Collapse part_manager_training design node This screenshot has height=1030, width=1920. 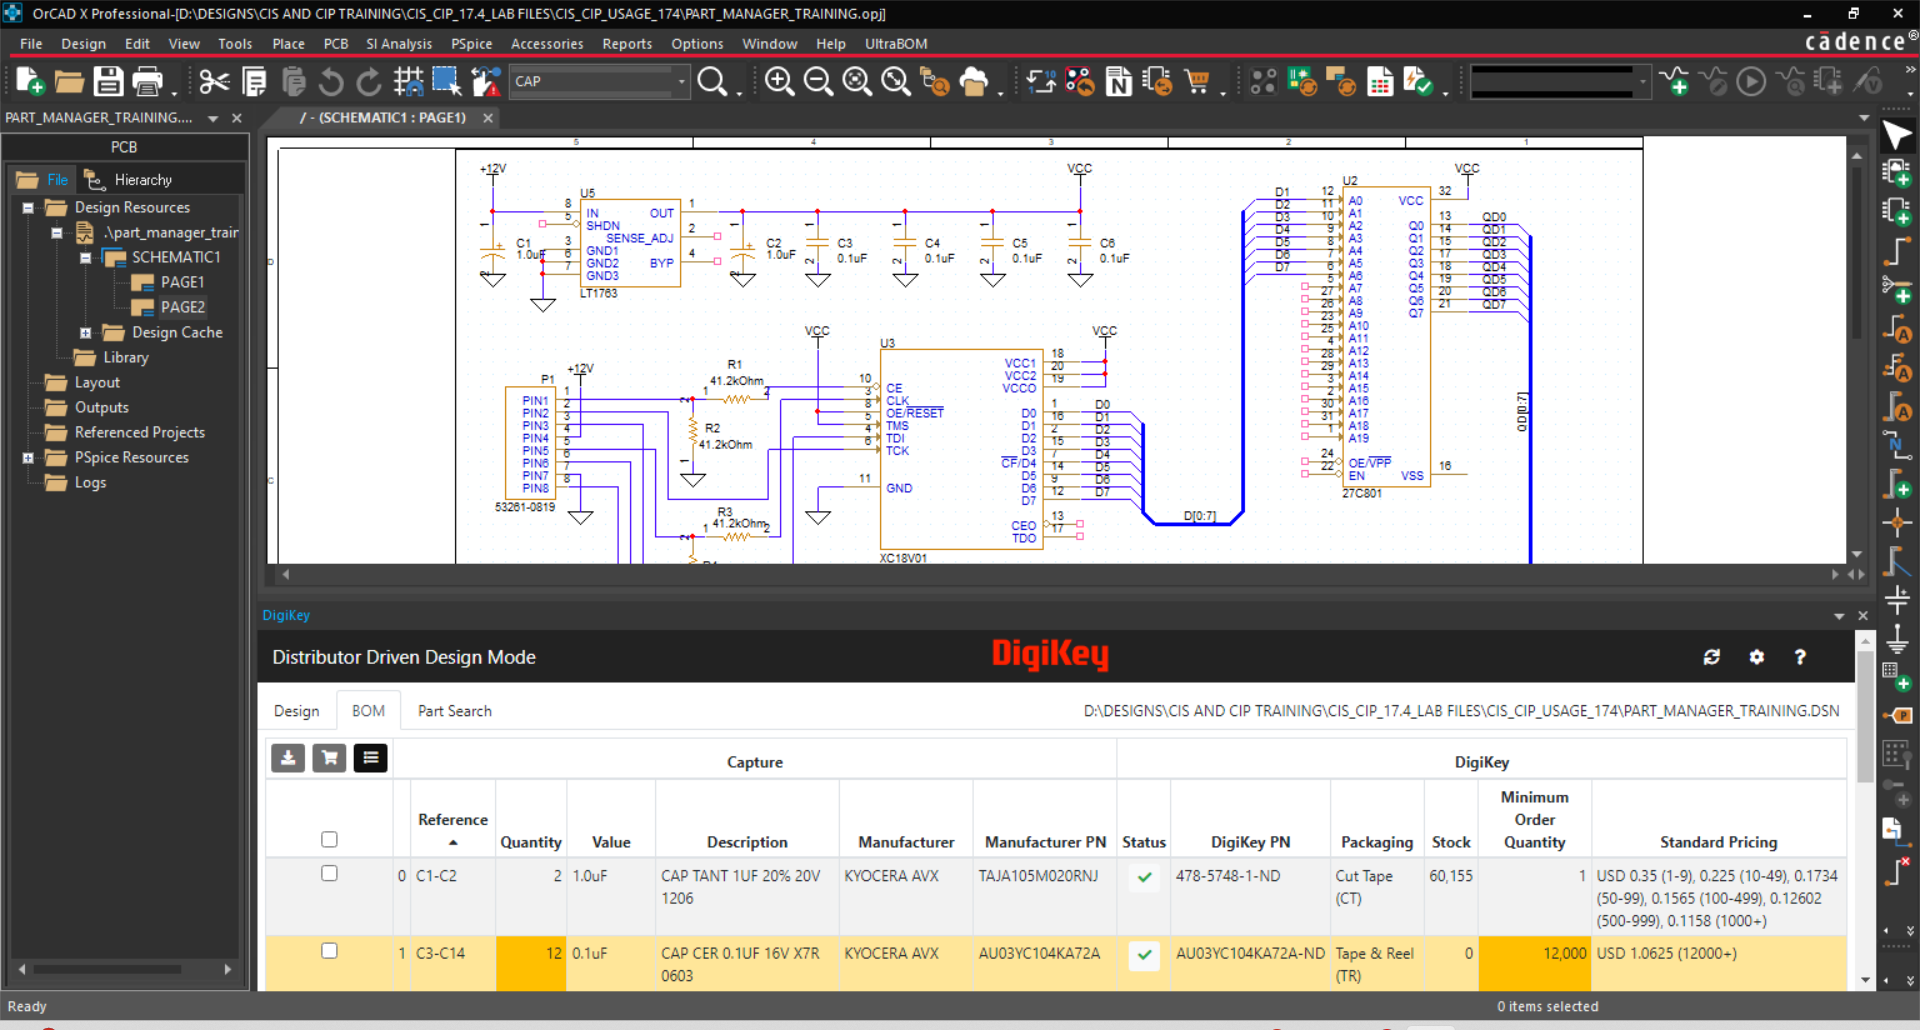pos(57,233)
